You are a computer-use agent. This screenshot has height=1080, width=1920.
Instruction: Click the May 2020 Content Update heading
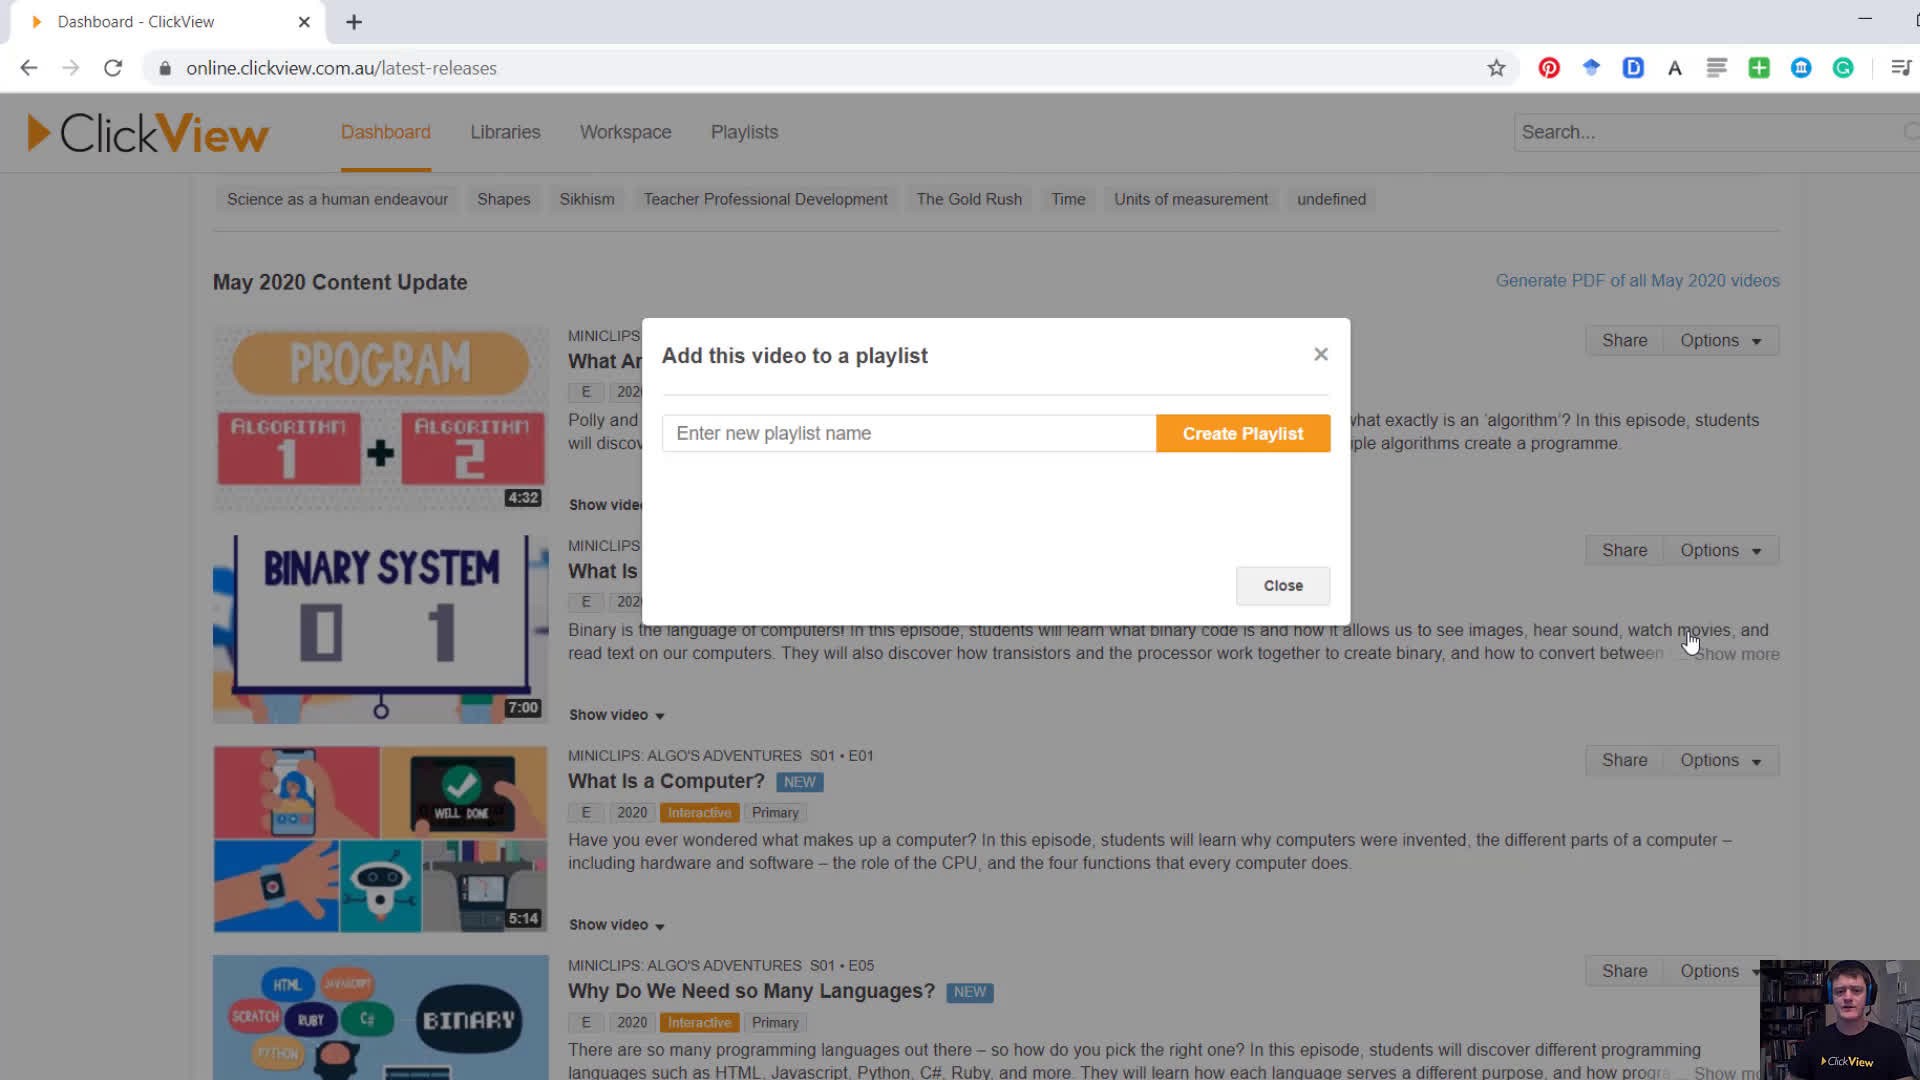(x=340, y=282)
